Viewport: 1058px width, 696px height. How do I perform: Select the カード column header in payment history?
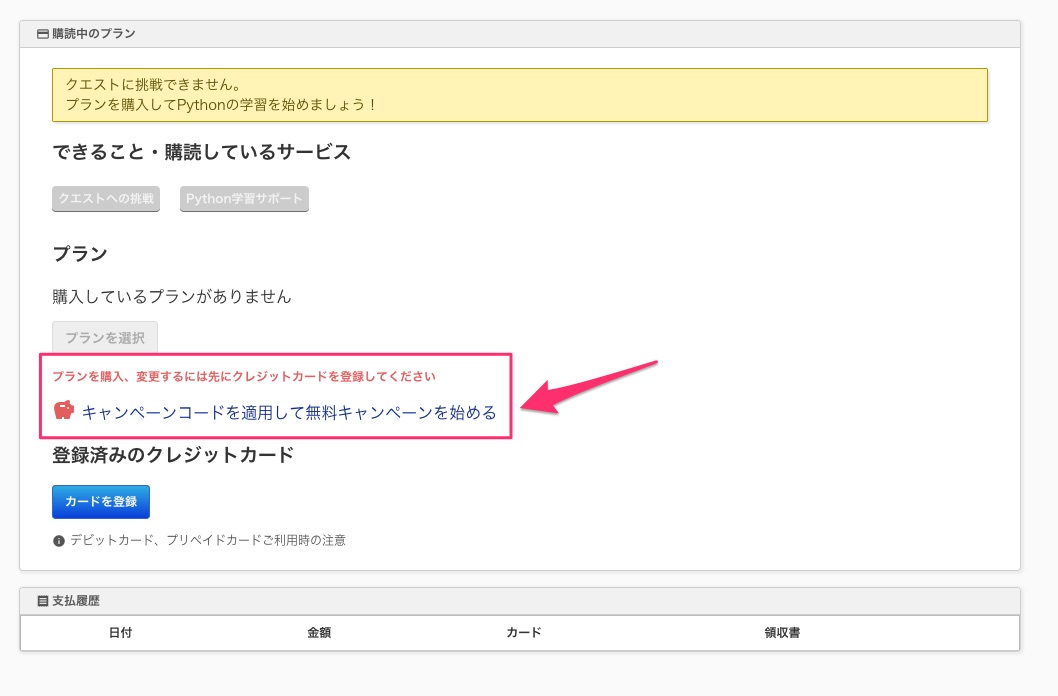click(523, 633)
